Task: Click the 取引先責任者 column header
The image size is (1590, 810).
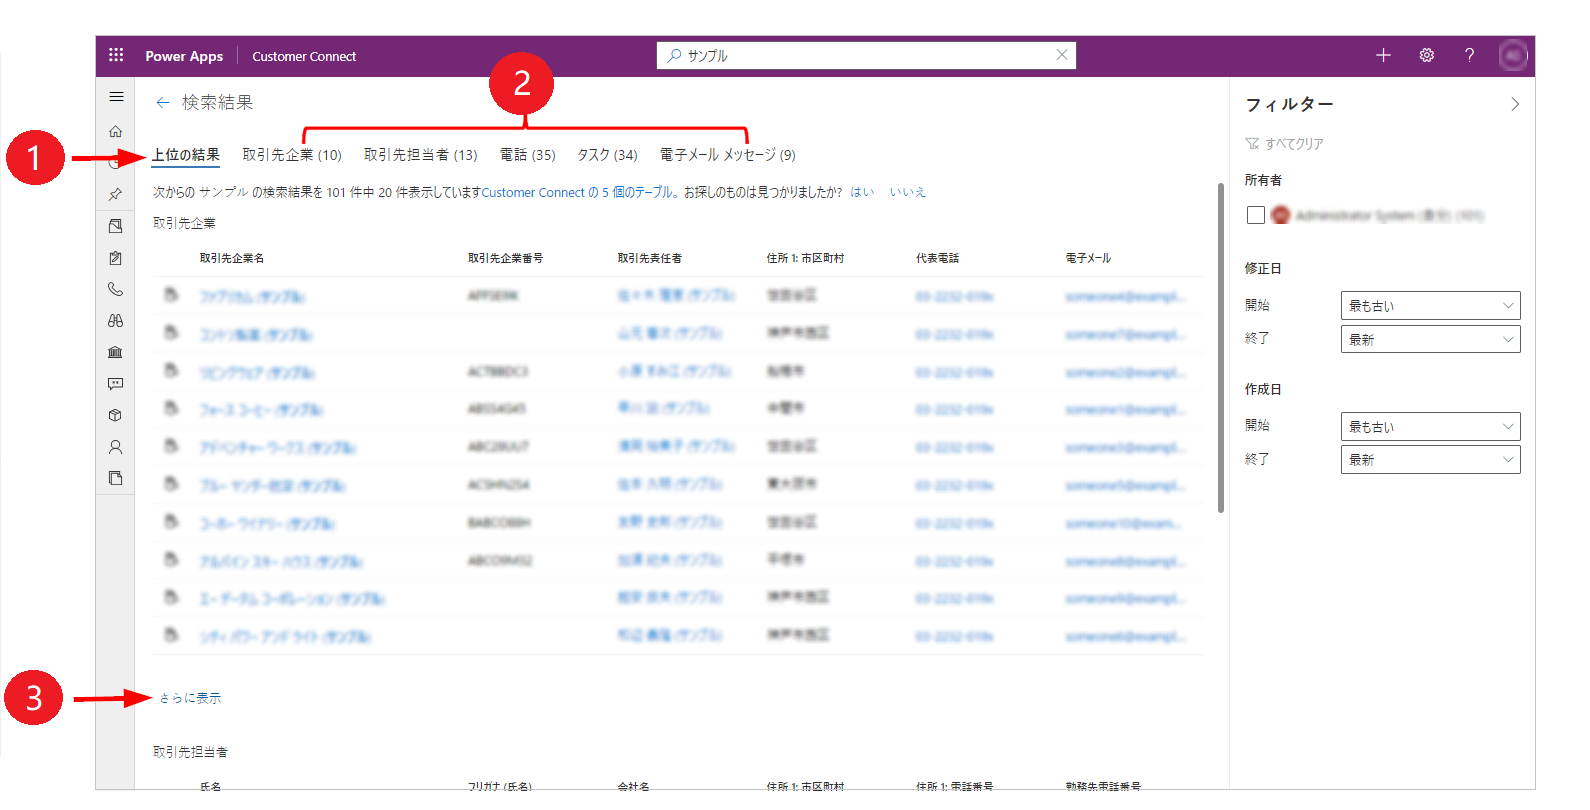Action: pyautogui.click(x=650, y=258)
